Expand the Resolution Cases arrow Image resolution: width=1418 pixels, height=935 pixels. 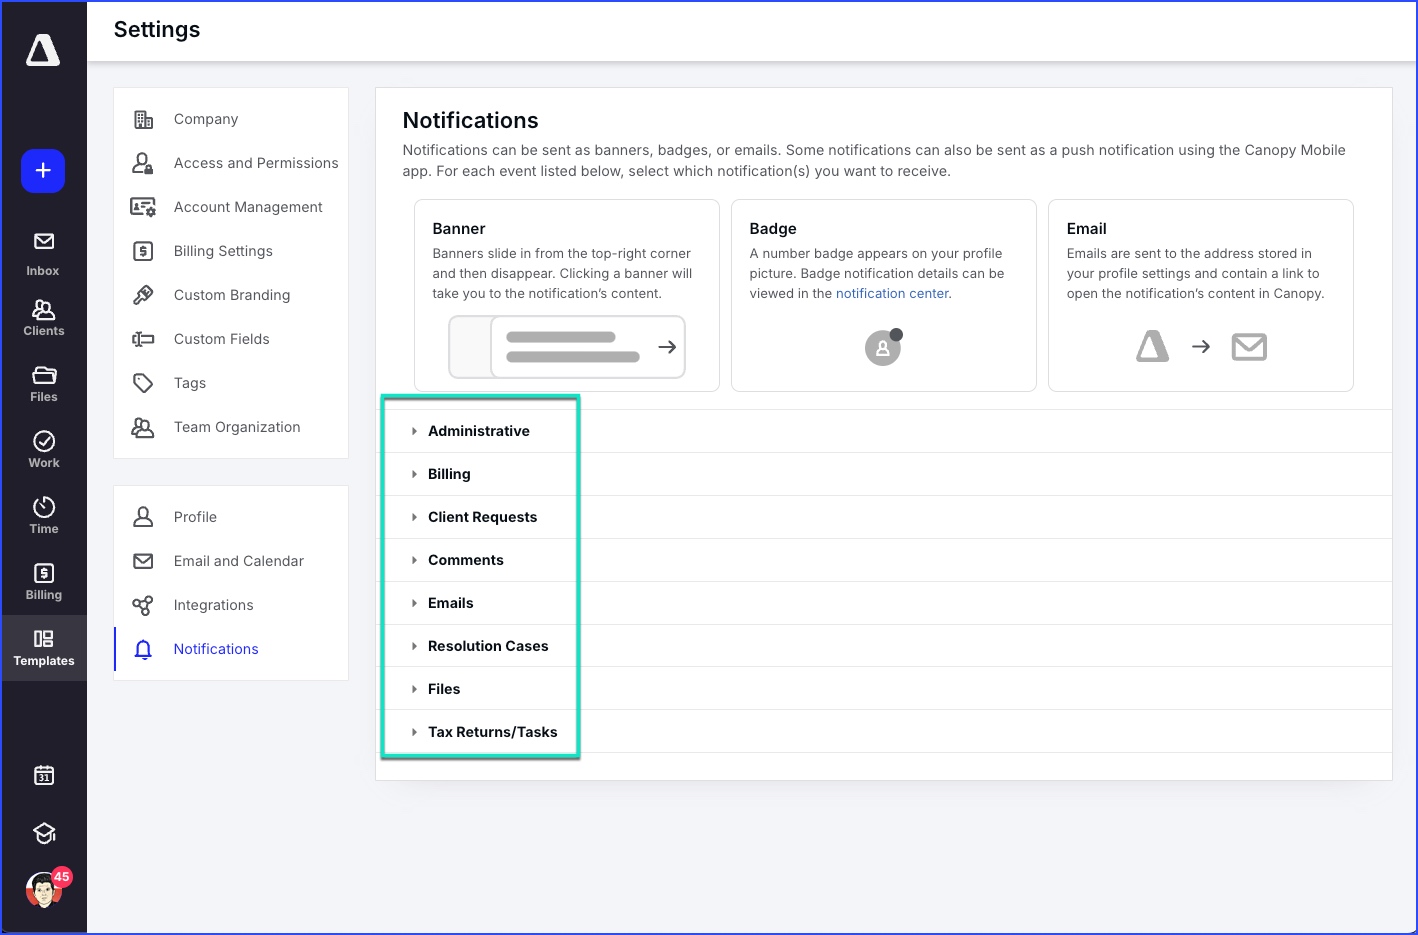pyautogui.click(x=414, y=646)
